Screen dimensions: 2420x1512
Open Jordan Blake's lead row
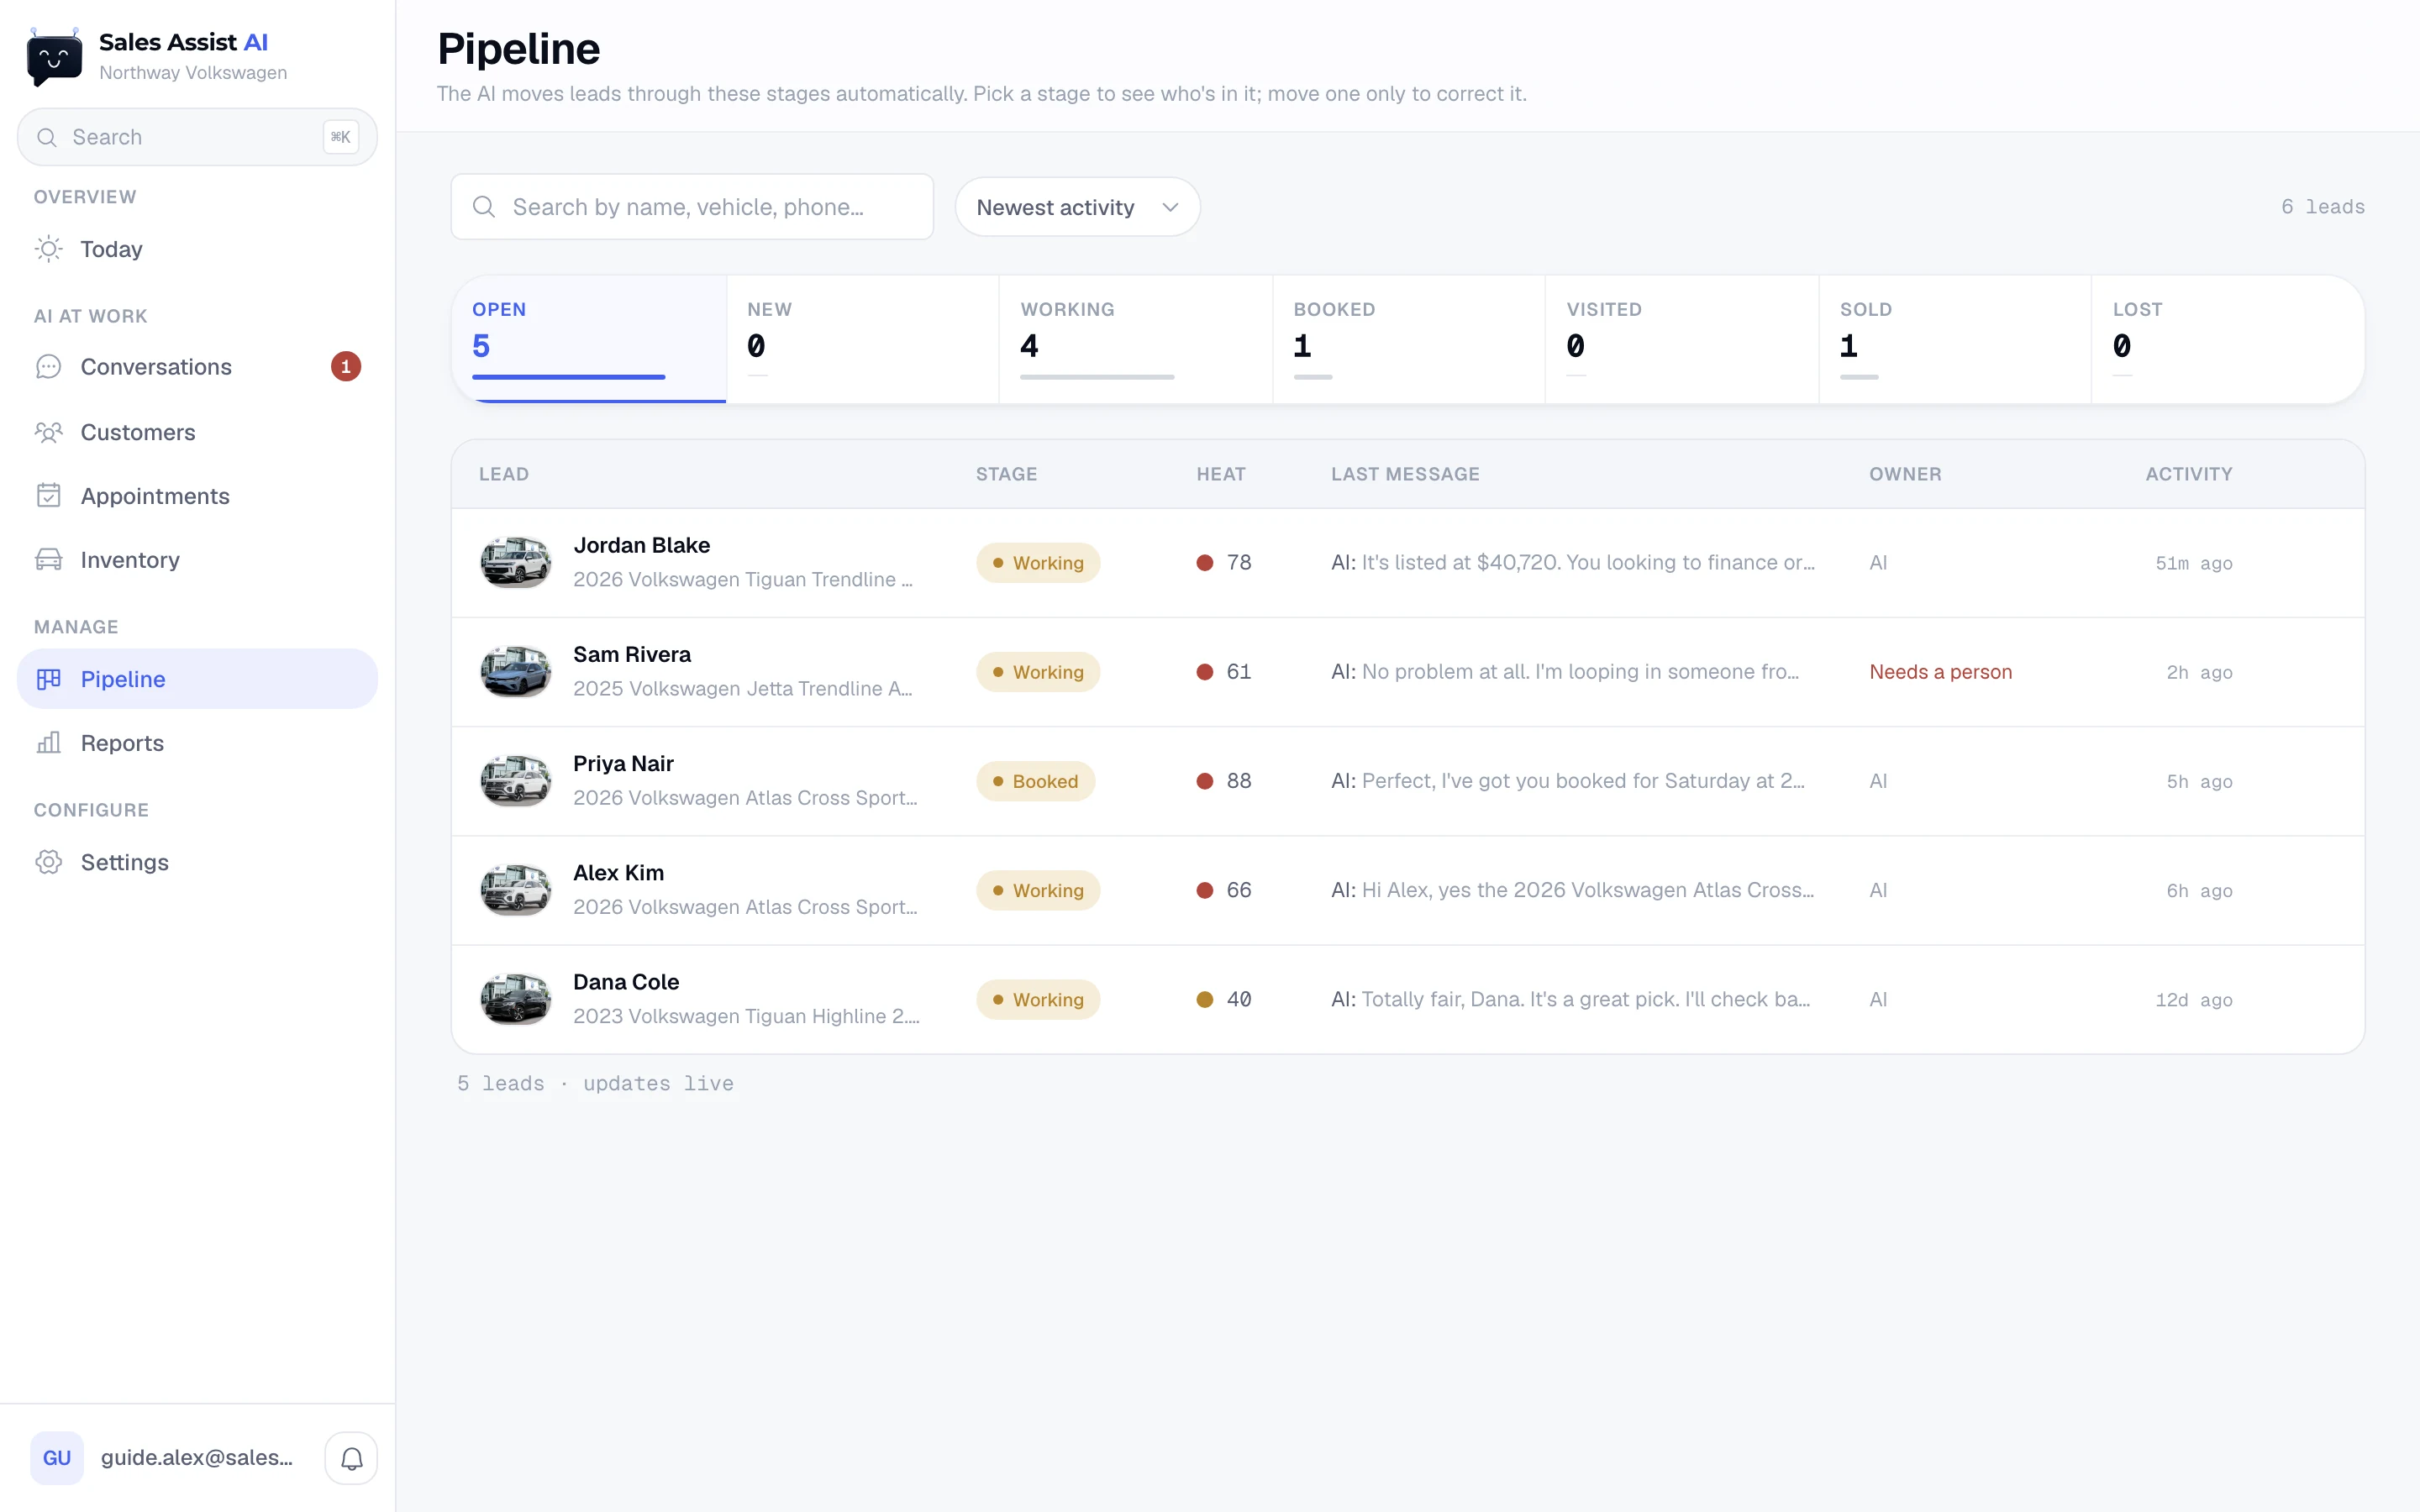(1408, 563)
